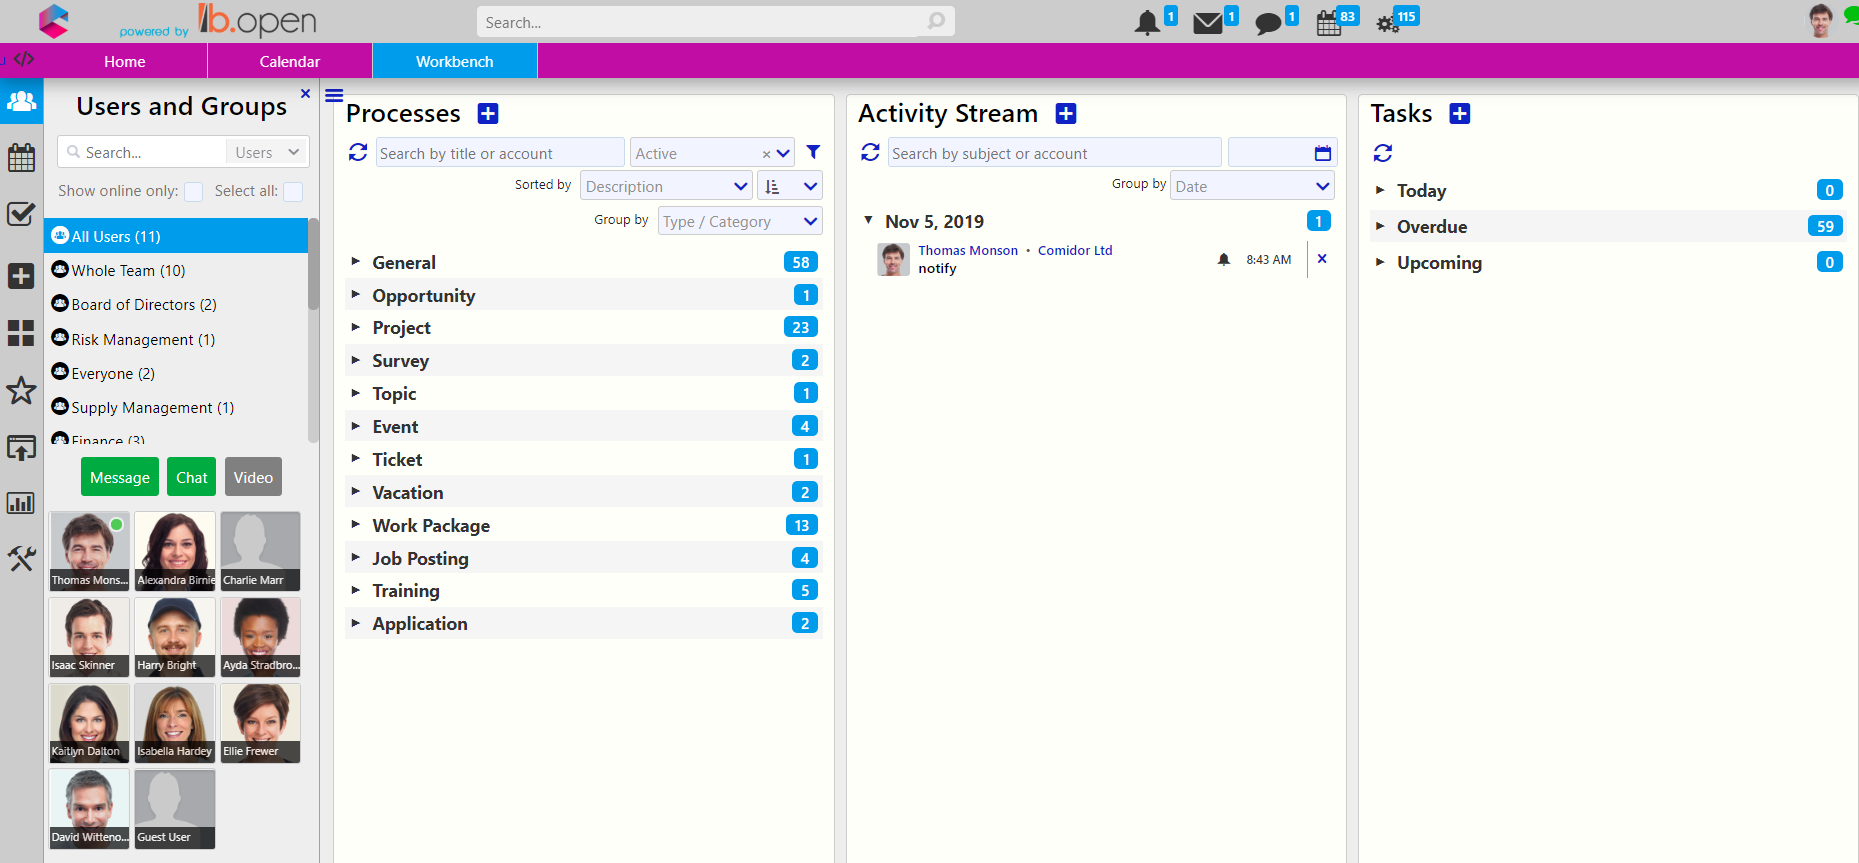Open the chat bubble icon in header
This screenshot has width=1859, height=863.
click(x=1268, y=23)
